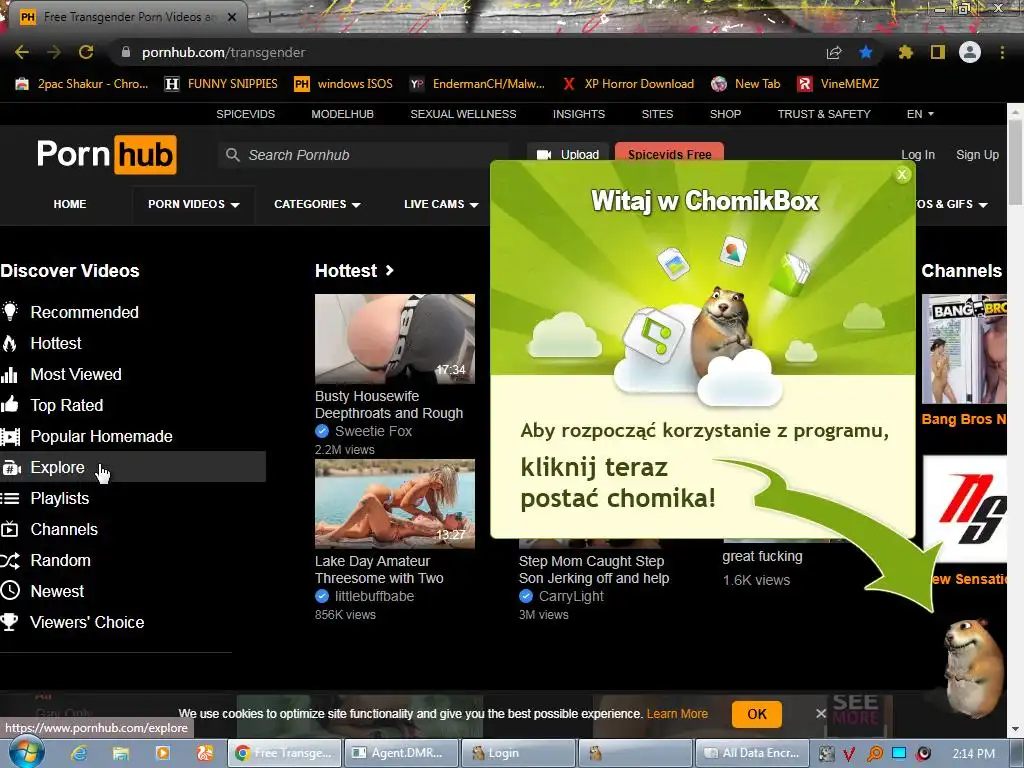The image size is (1024, 768).
Task: Select the HOME navigation tab
Action: coord(70,204)
